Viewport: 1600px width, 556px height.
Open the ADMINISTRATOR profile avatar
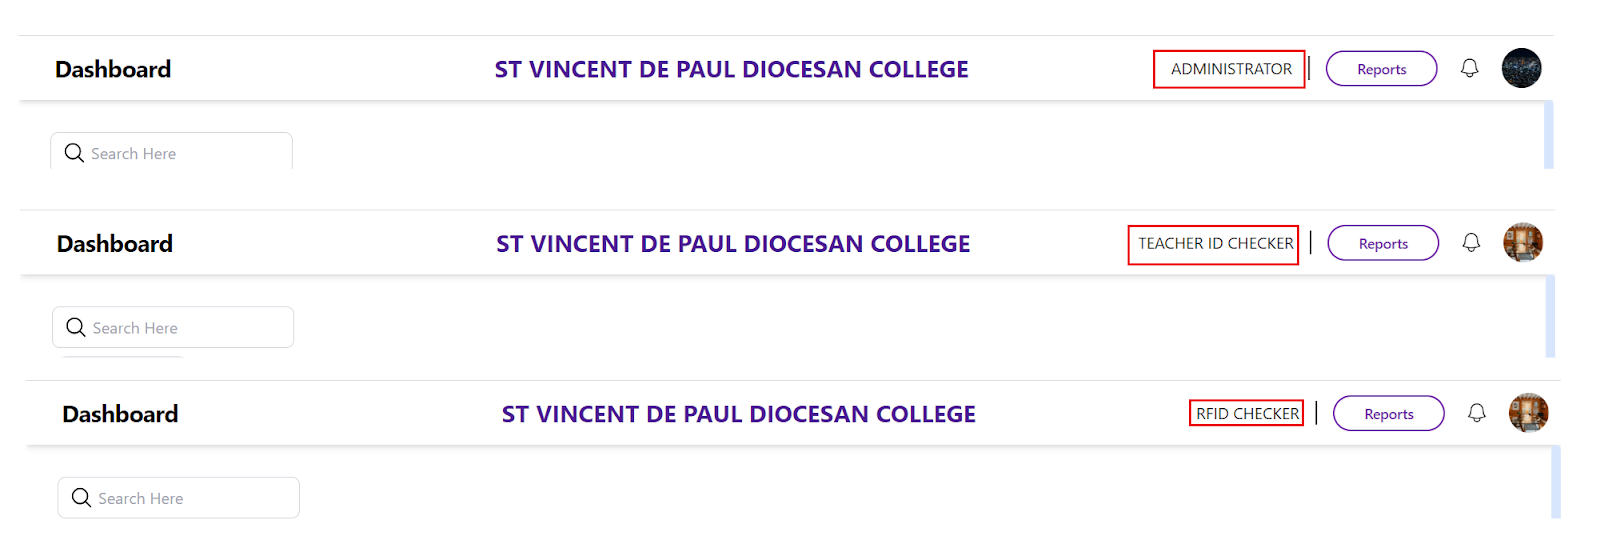coord(1521,68)
